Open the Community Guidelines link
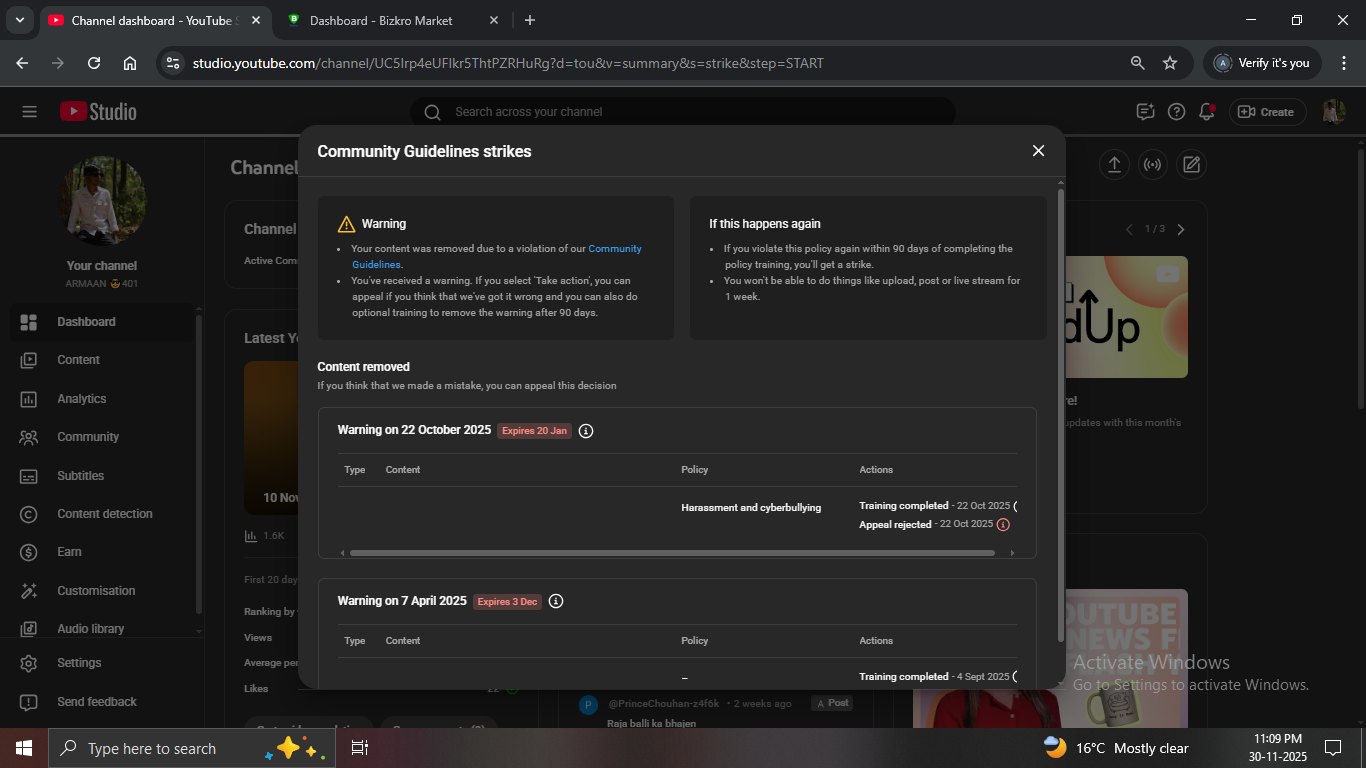This screenshot has width=1366, height=768. 614,249
